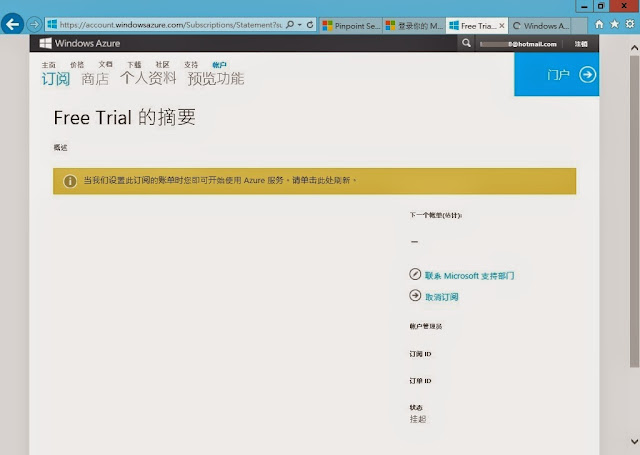The image size is (640, 455).
Task: Click the 帐户管理员 label
Action: (x=426, y=326)
